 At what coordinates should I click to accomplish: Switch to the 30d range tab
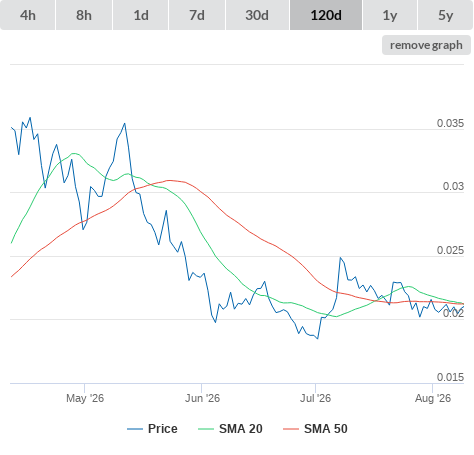257,15
